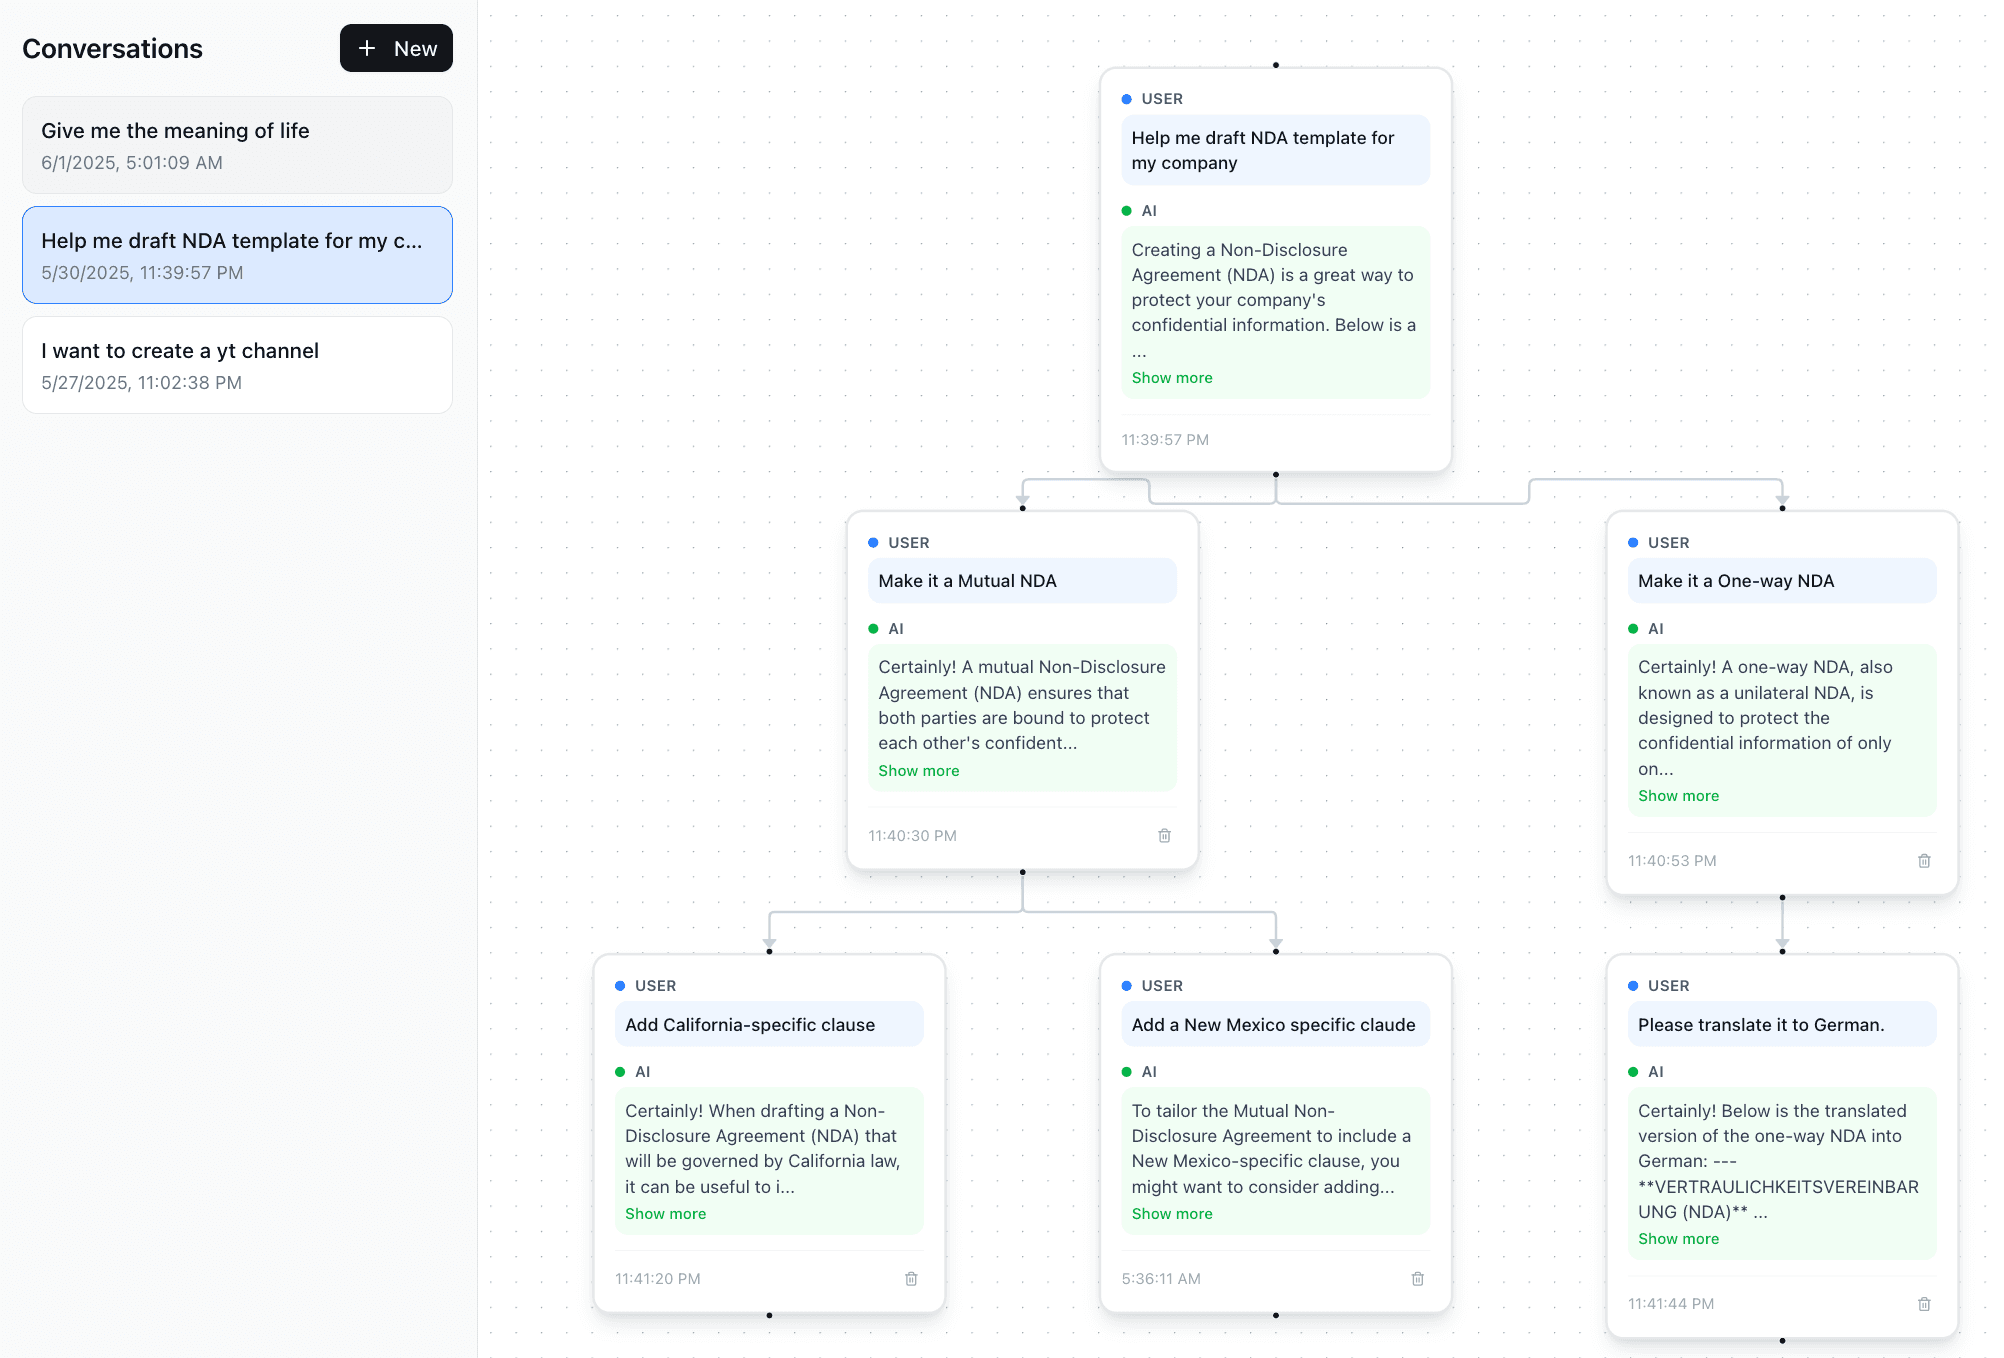The height and width of the screenshot is (1358, 2004).
Task: Show more of the California law AI reply
Action: [665, 1213]
